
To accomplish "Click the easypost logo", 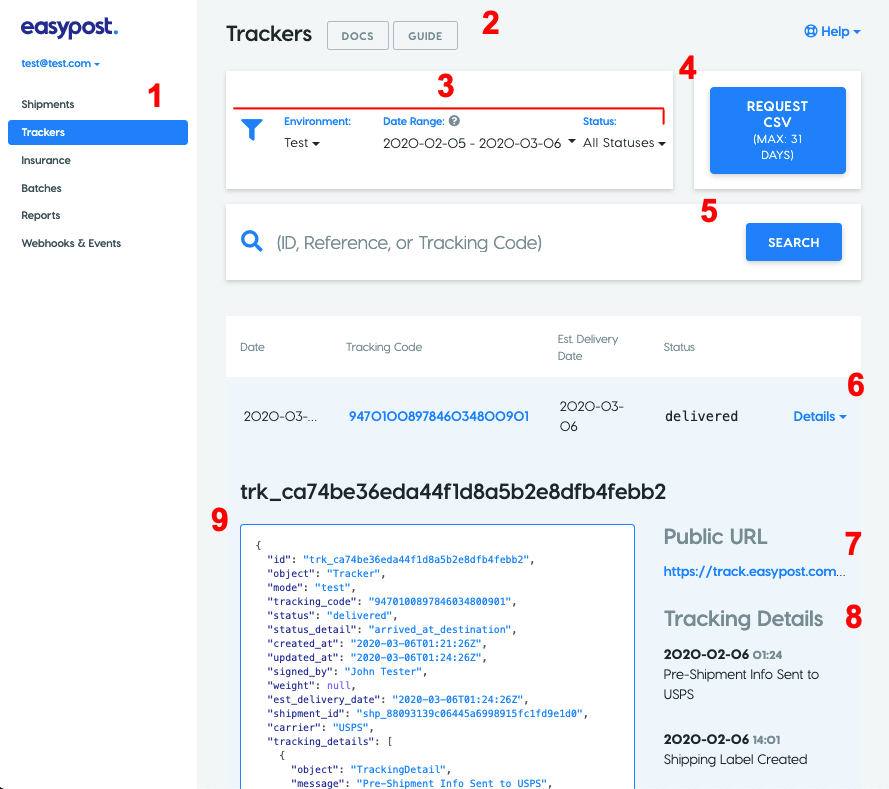I will [x=69, y=27].
